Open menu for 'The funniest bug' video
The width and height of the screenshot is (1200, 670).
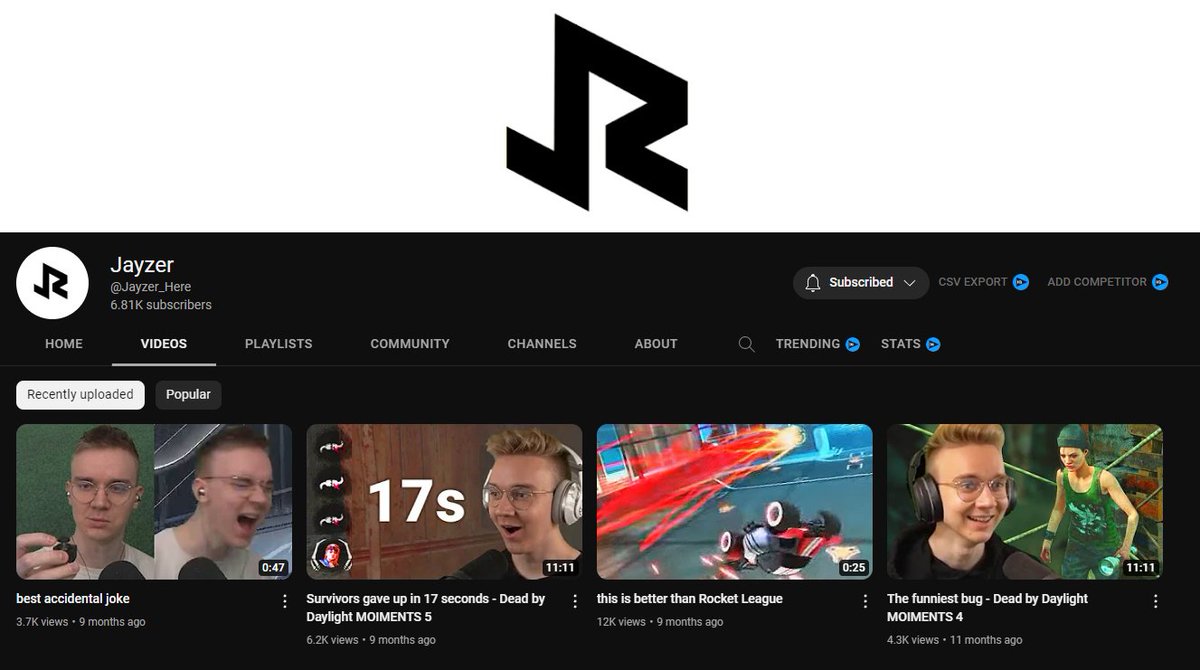[1155, 601]
